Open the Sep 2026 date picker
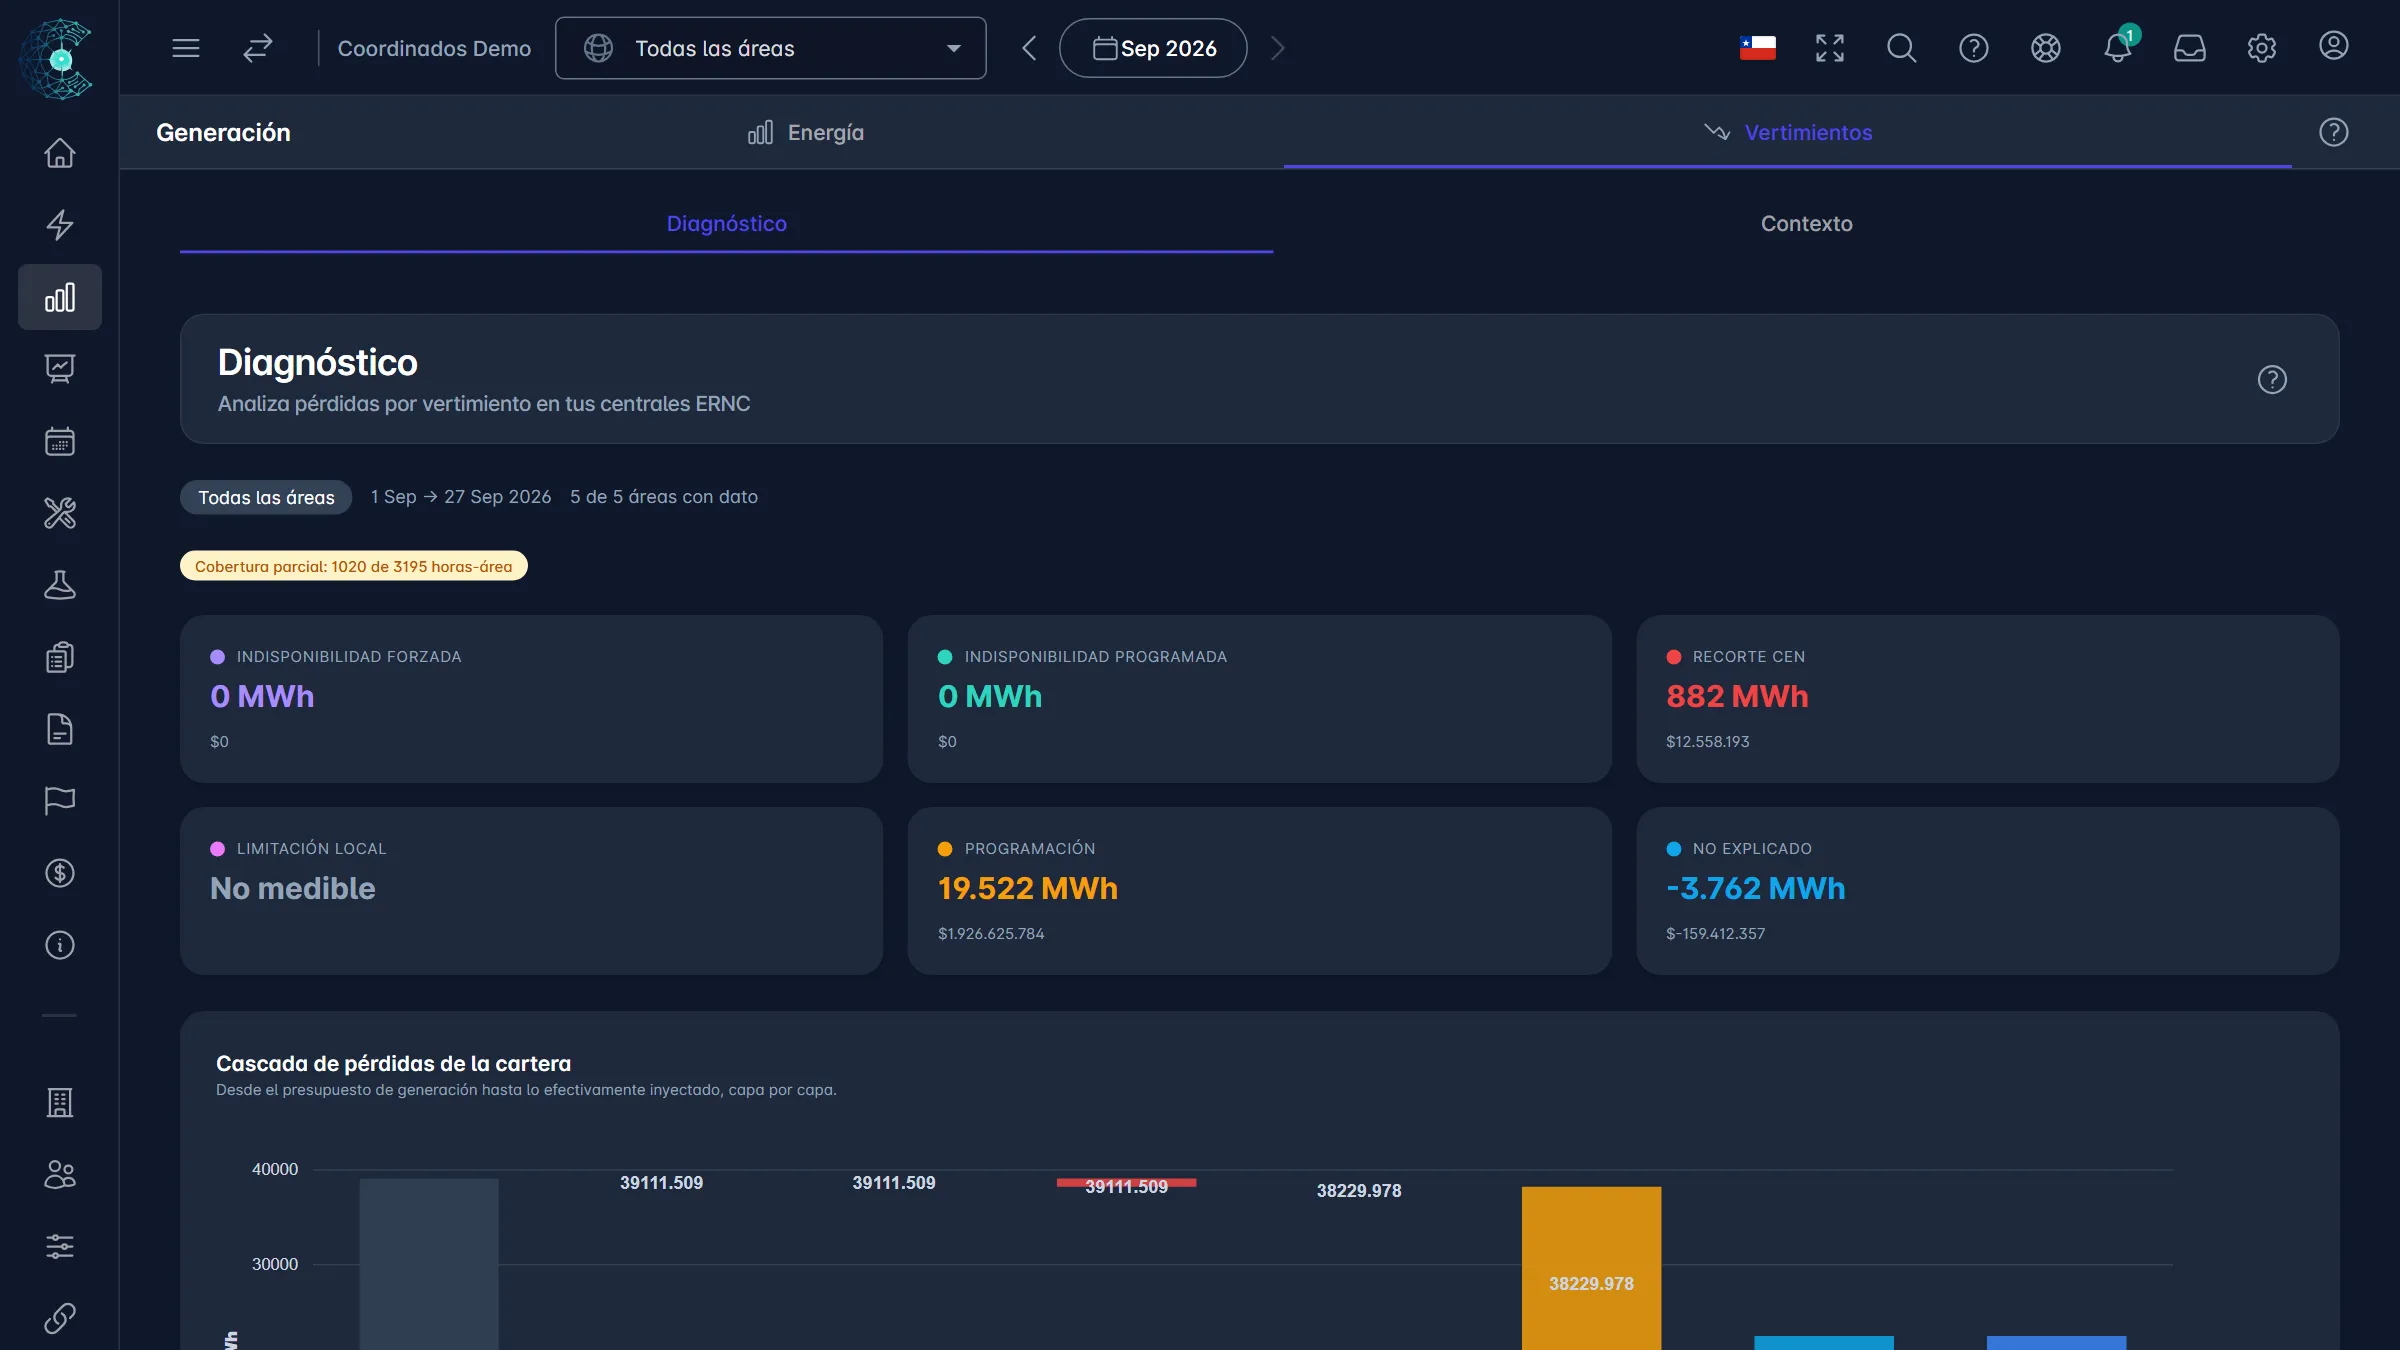The width and height of the screenshot is (2400, 1350). click(x=1153, y=48)
